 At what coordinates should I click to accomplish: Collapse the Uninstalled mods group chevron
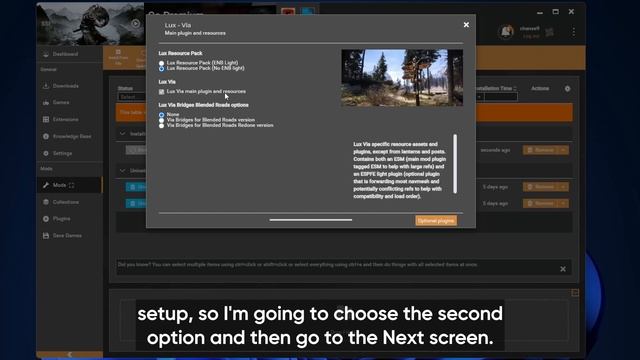[123, 171]
